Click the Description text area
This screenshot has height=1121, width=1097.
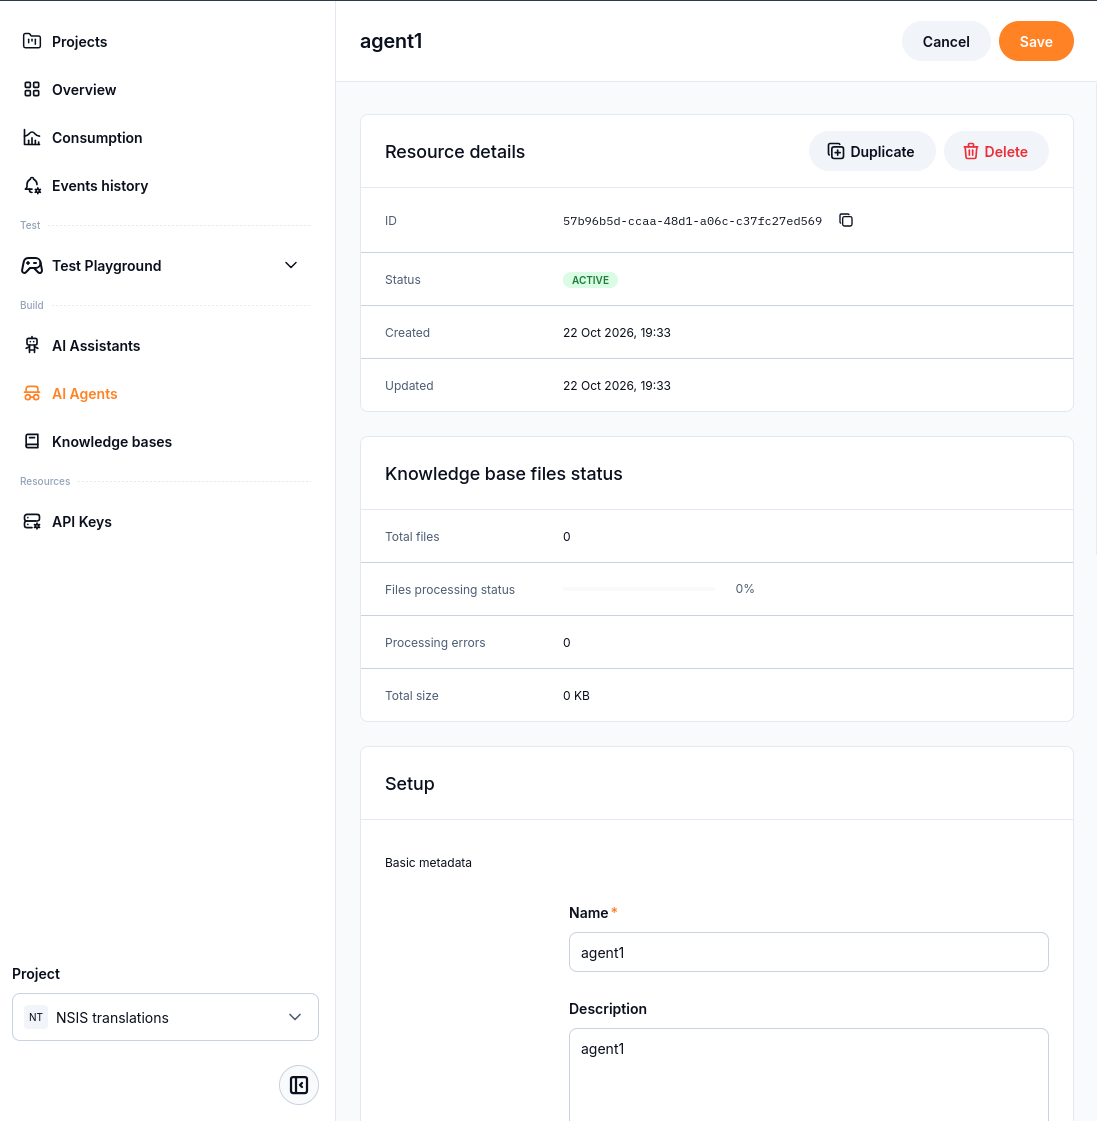tap(809, 1075)
